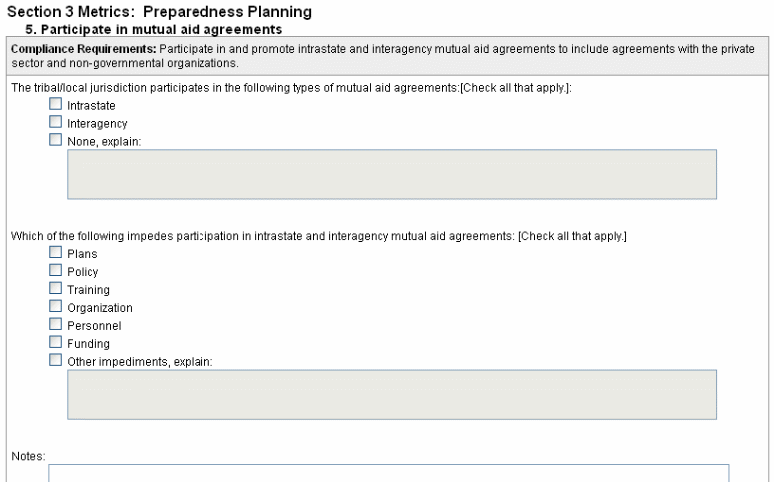Tick the 'Other impediments, explain' checkbox
The image size is (774, 482).
[55, 361]
